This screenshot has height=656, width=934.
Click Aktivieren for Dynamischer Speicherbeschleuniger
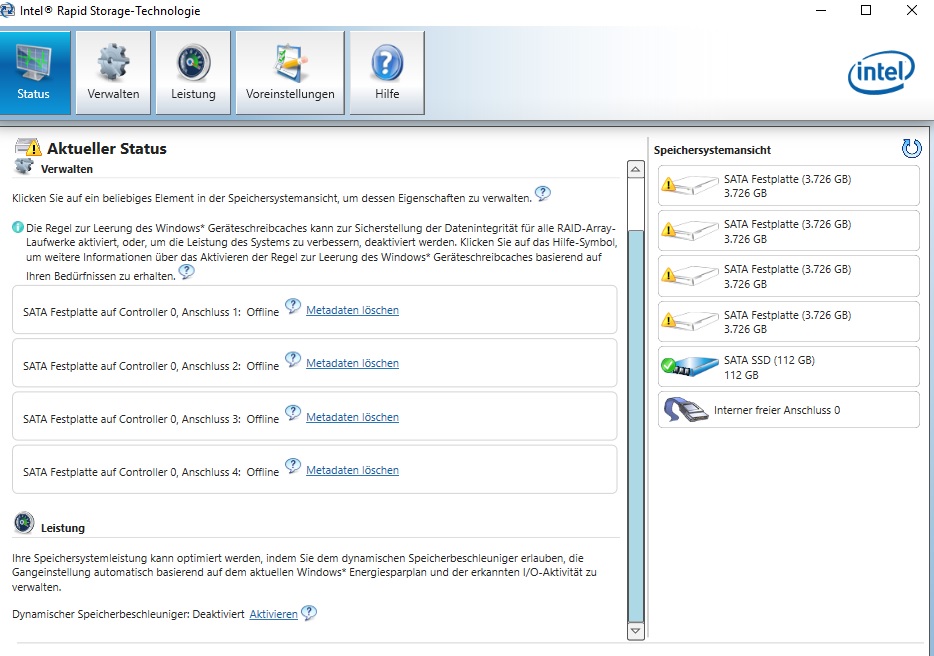[273, 614]
